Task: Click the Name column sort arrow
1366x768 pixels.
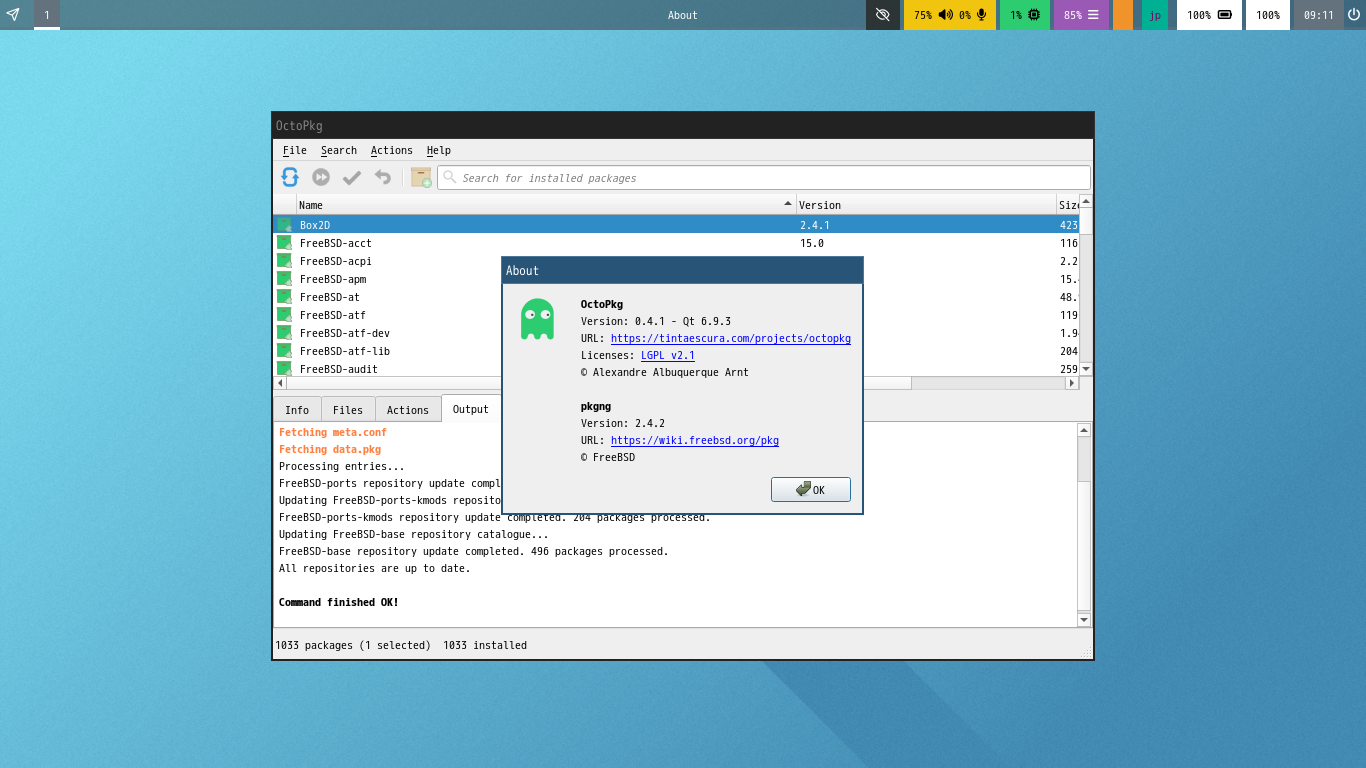Action: (x=788, y=204)
